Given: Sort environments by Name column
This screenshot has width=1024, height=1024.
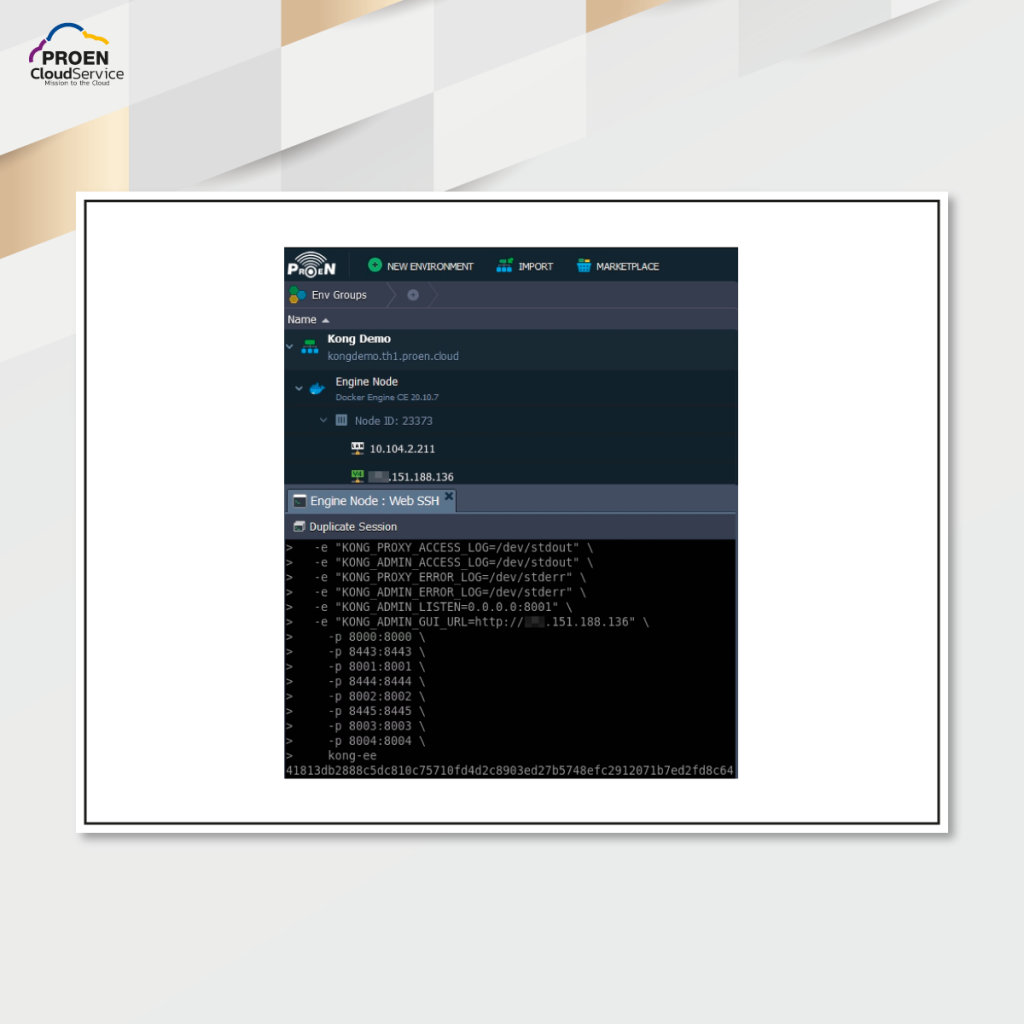Looking at the screenshot, I should 308,319.
